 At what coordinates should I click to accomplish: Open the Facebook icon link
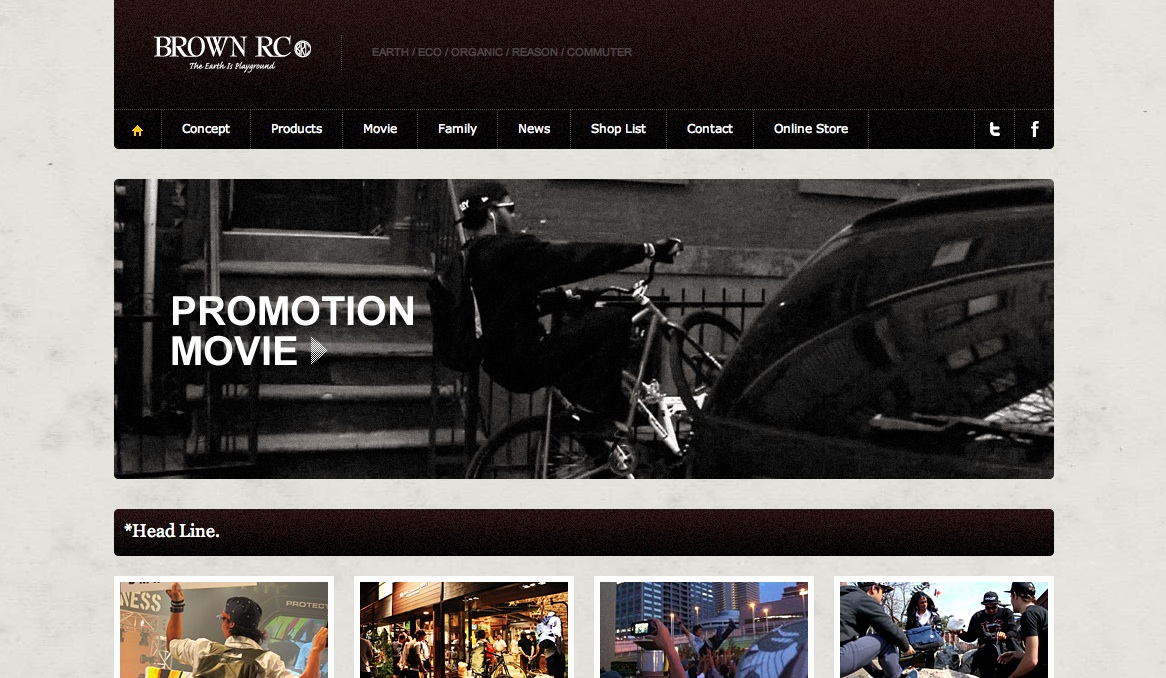point(1034,129)
